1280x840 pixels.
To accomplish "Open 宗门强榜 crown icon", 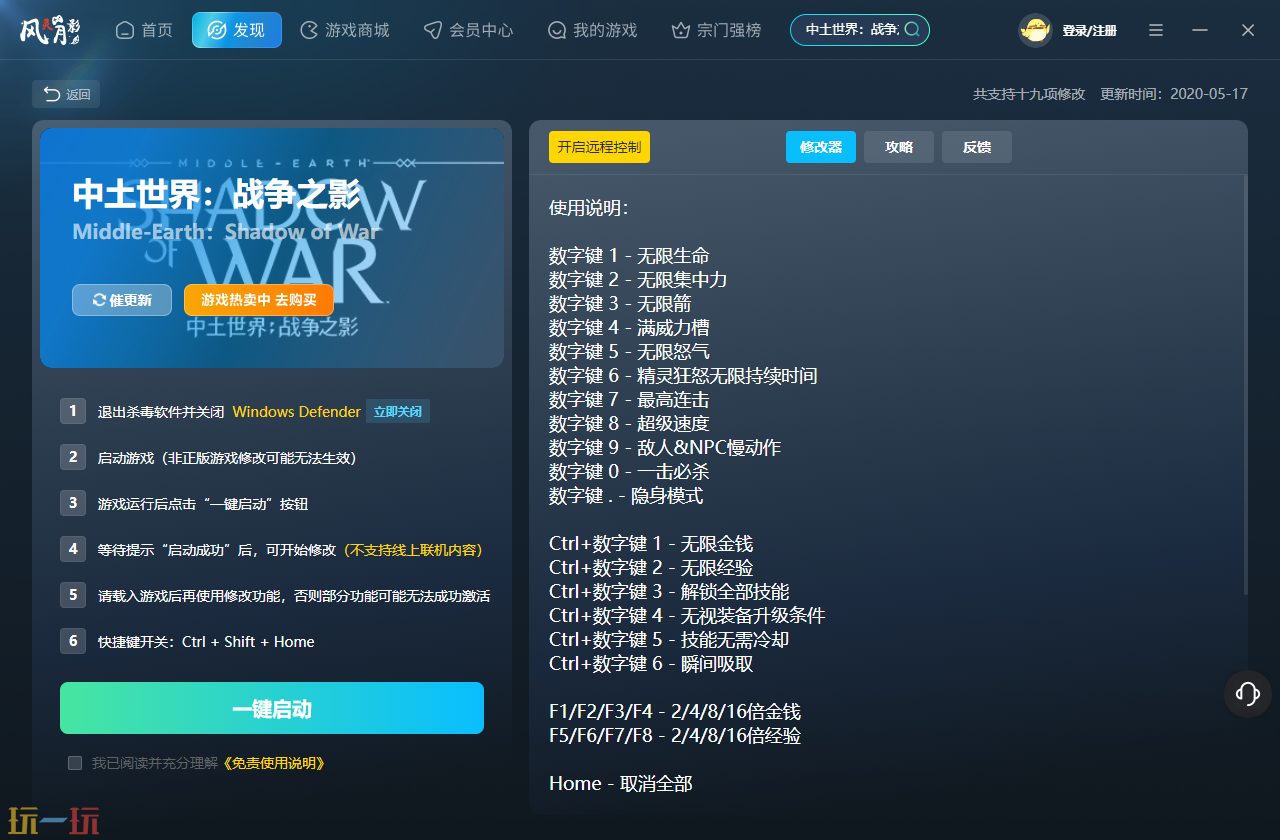I will 681,30.
